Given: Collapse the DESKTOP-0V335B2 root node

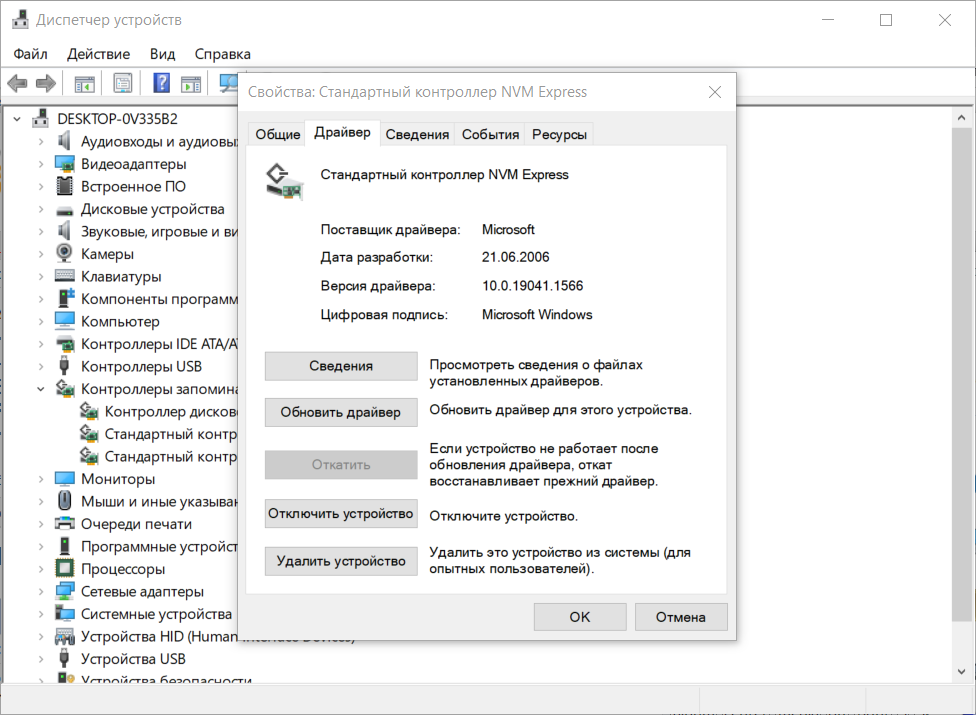Looking at the screenshot, I should tap(17, 118).
